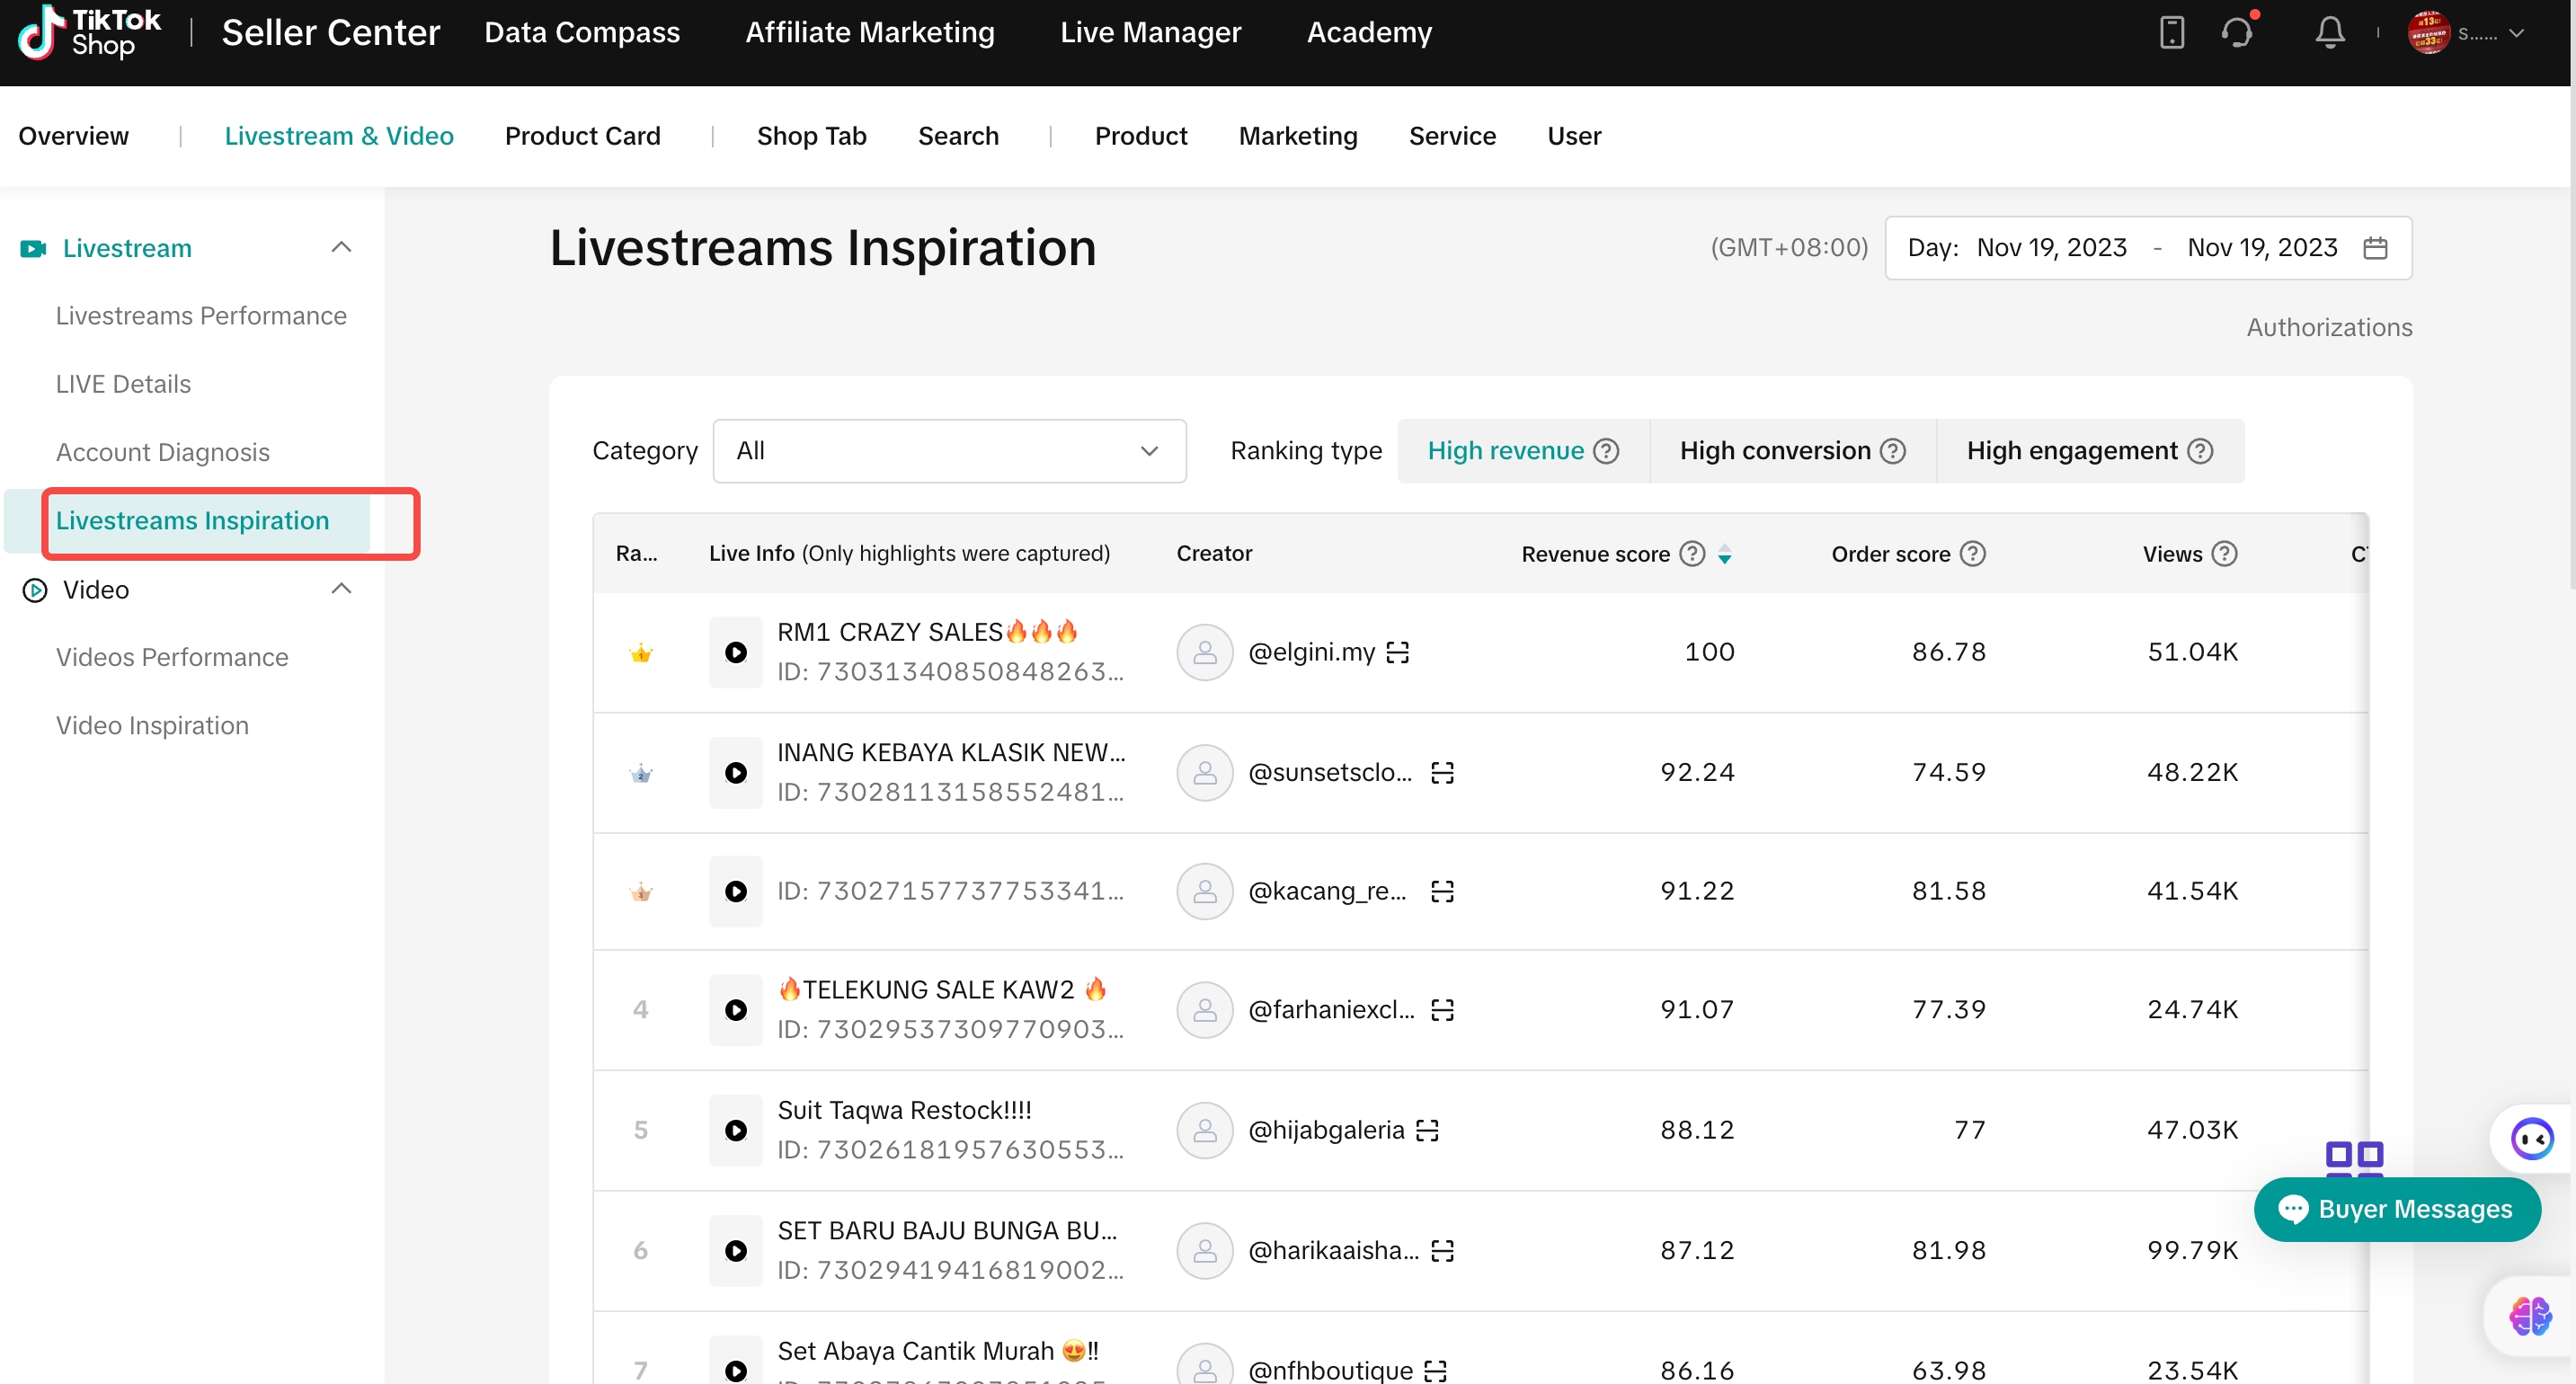Image resolution: width=2576 pixels, height=1384 pixels.
Task: Click the High engagement info icon
Action: [2200, 451]
